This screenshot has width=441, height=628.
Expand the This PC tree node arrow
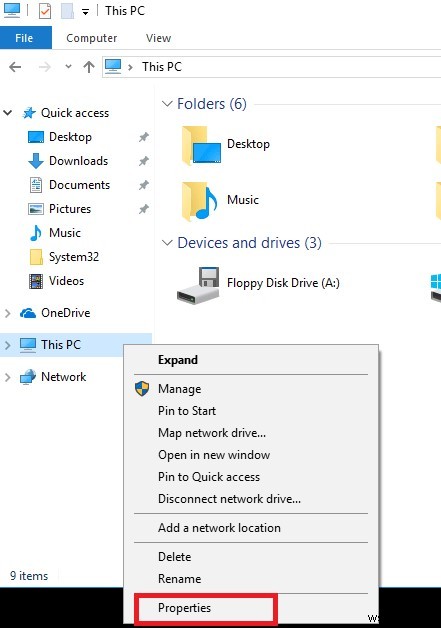(8, 345)
